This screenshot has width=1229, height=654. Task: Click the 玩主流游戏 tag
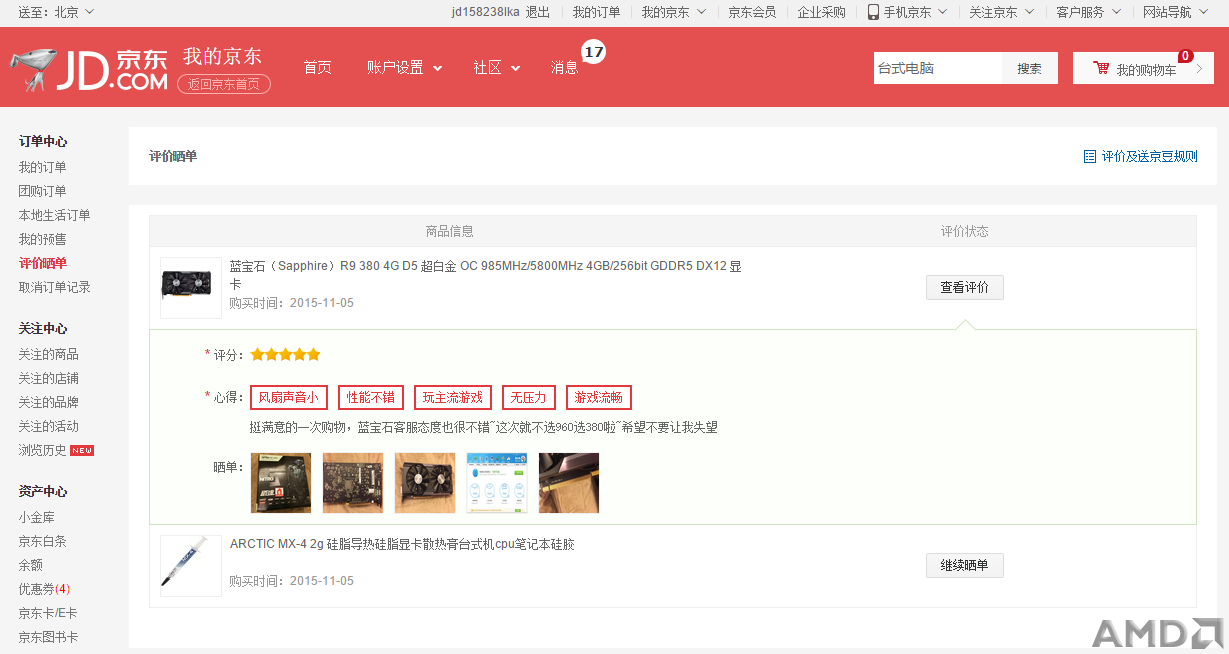[452, 397]
